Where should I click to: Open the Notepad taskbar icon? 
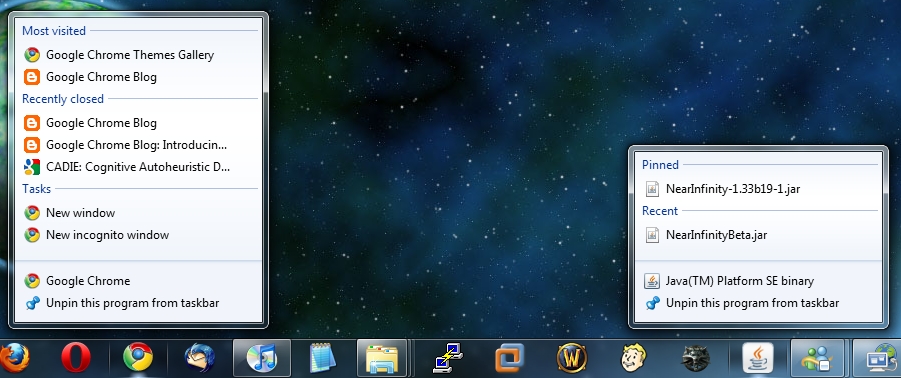pyautogui.click(x=324, y=358)
